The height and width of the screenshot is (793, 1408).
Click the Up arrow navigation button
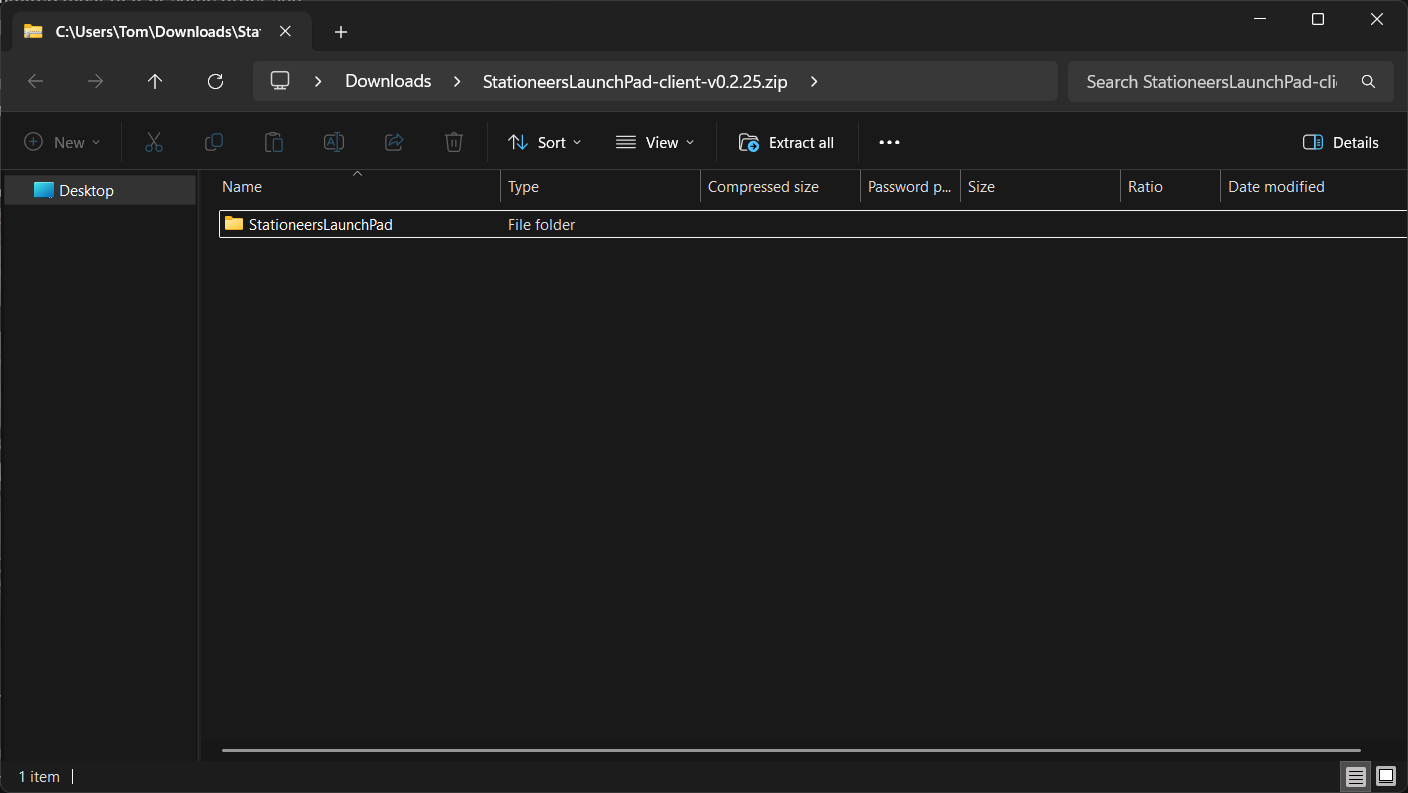154,82
